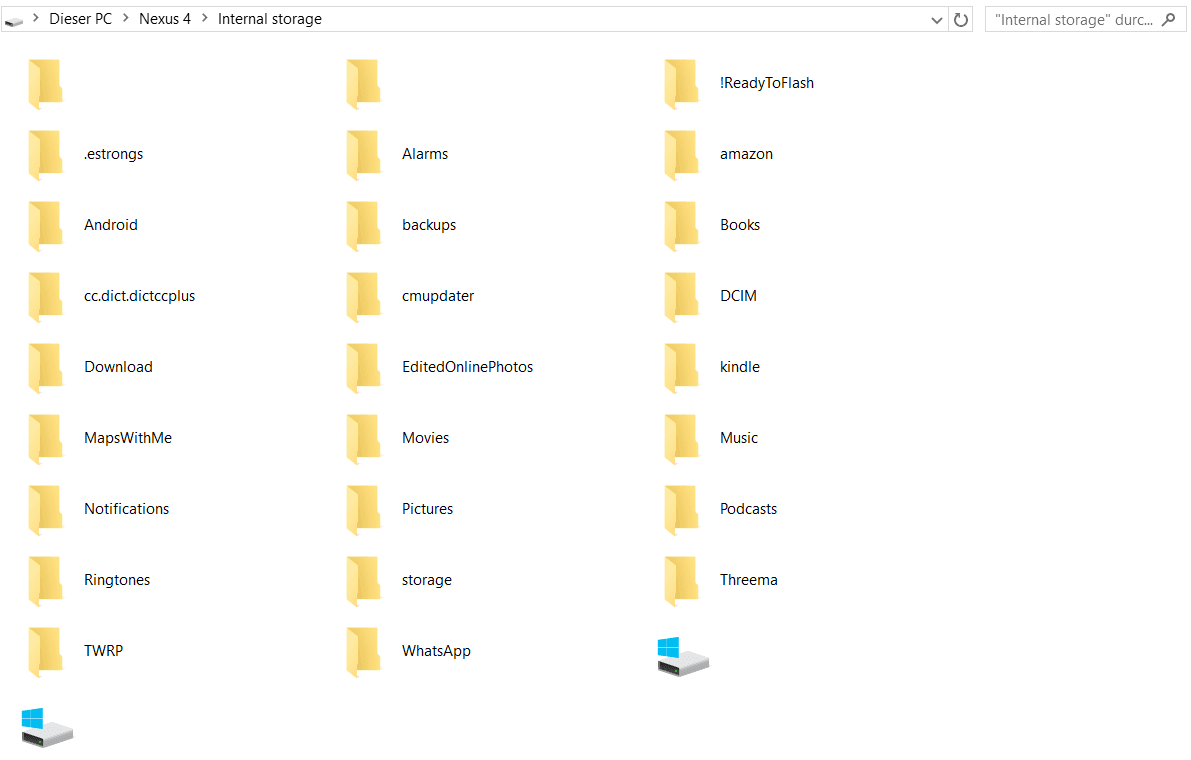Image resolution: width=1191 pixels, height=760 pixels.
Task: Click the "Download" label
Action: 118,367
